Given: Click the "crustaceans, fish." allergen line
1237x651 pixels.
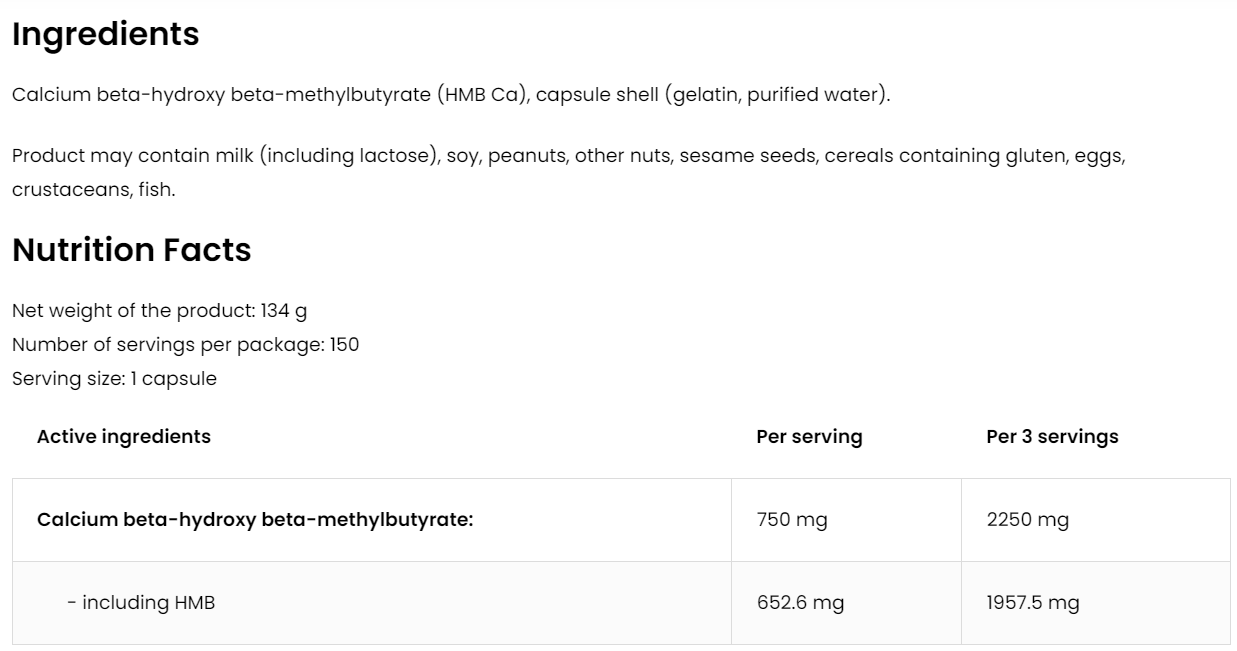Looking at the screenshot, I should 93,189.
